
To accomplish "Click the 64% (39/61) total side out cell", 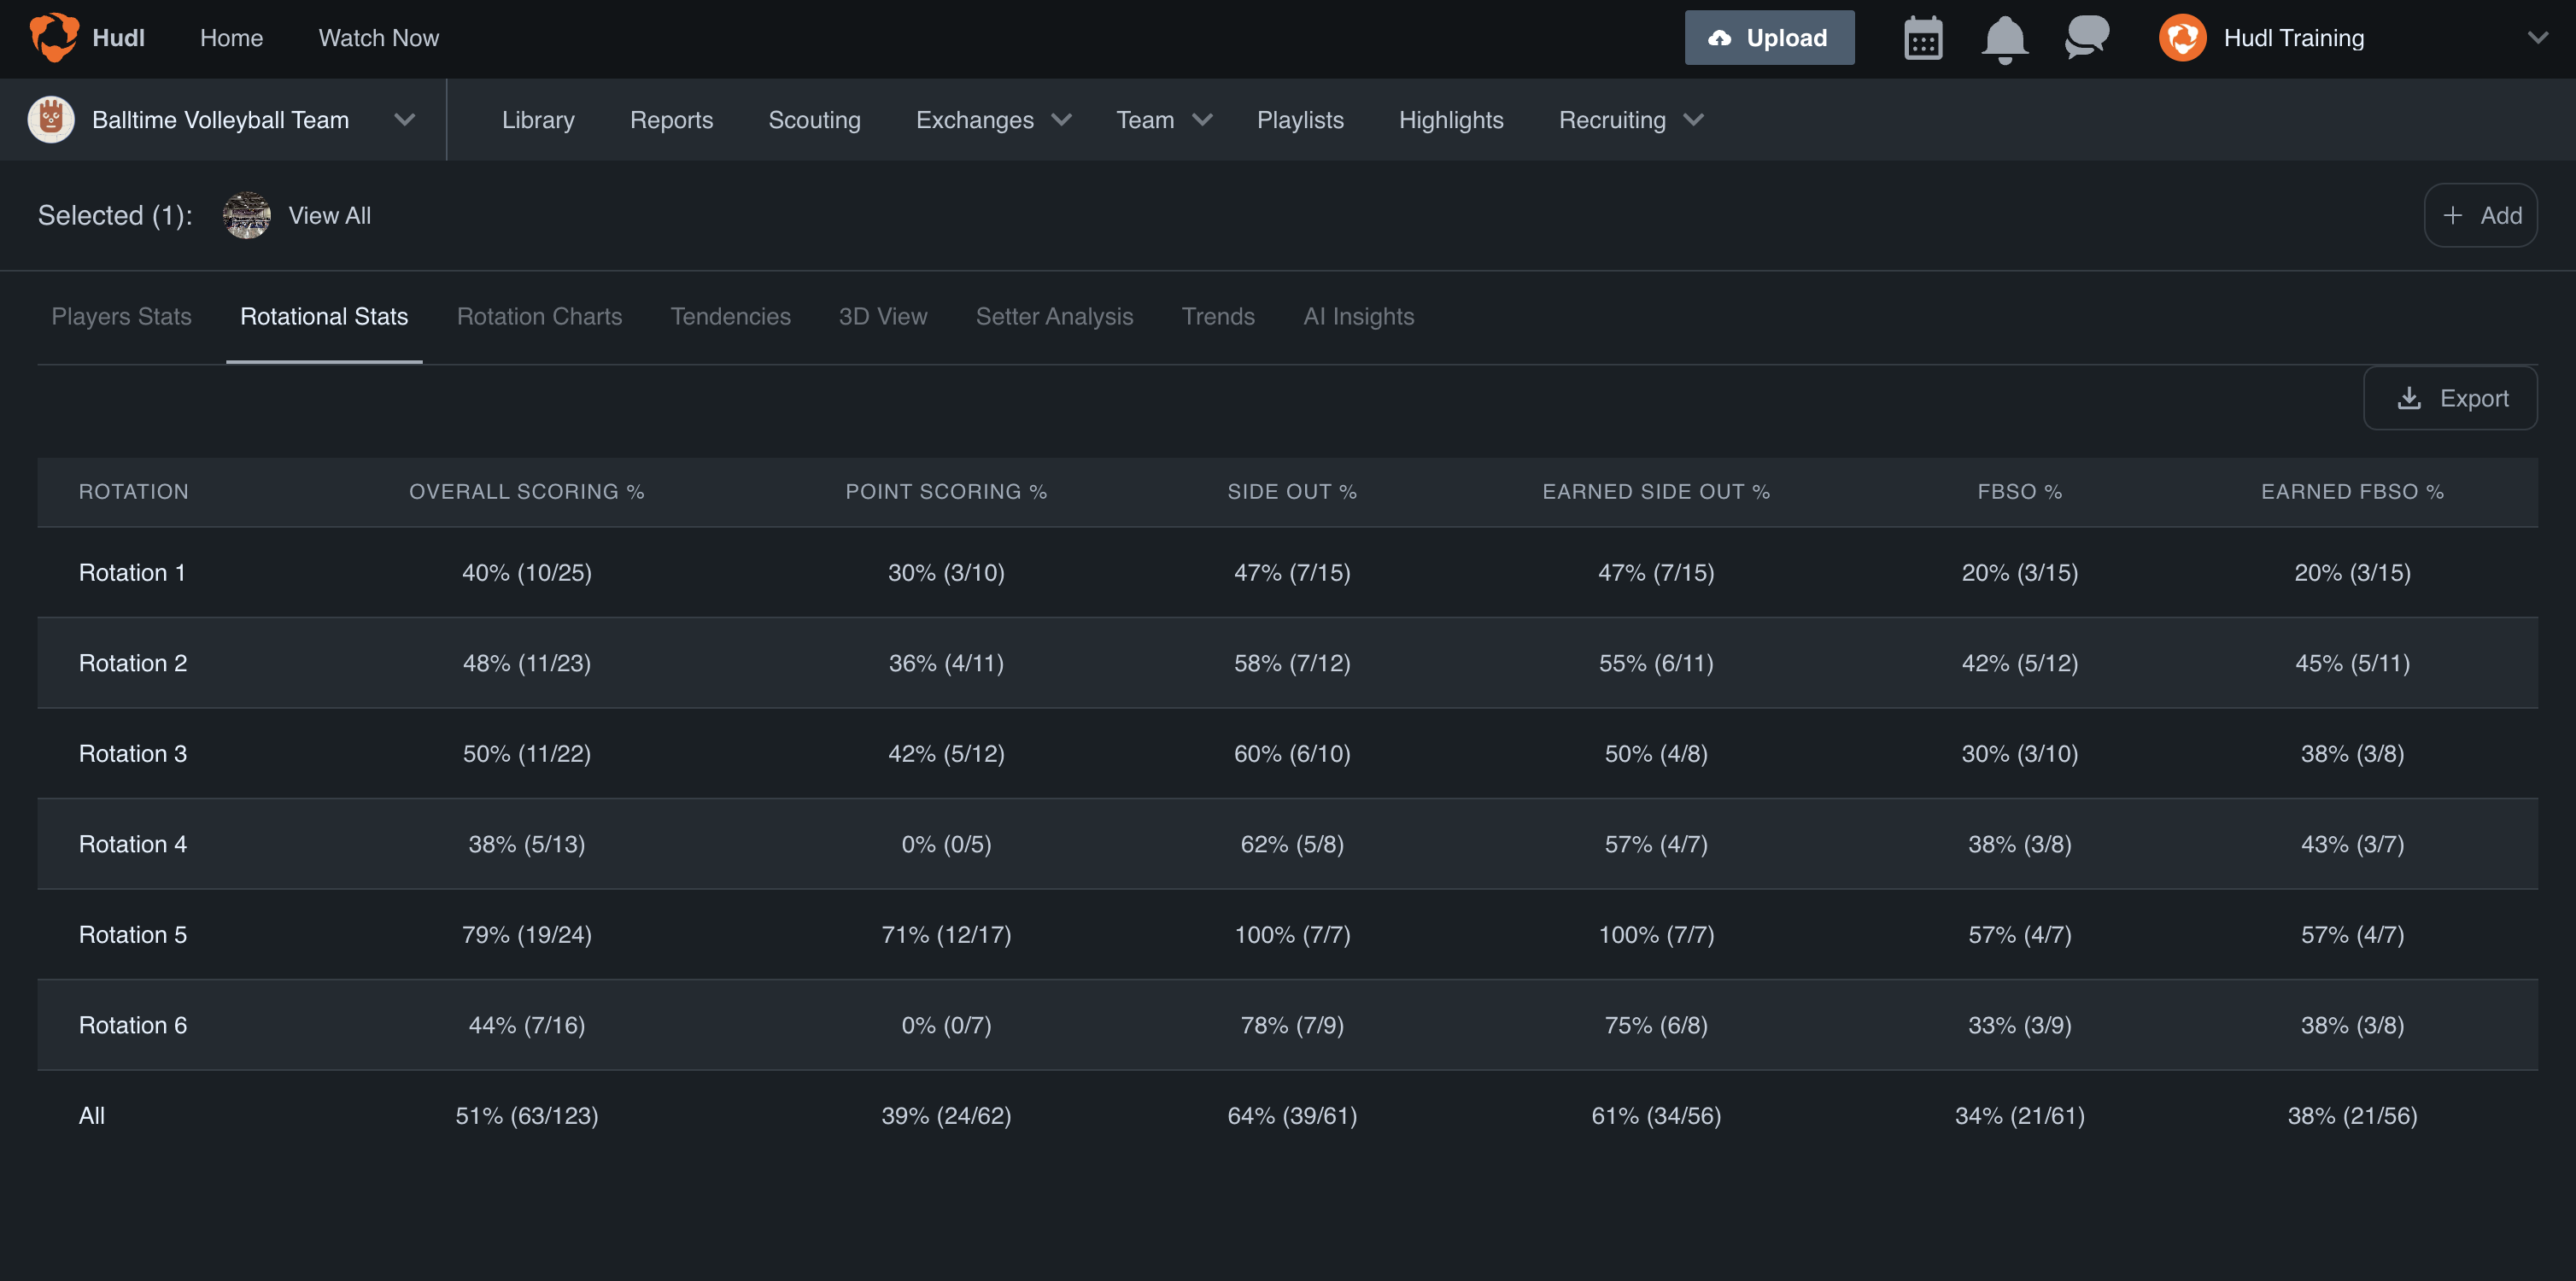I will tap(1292, 1115).
